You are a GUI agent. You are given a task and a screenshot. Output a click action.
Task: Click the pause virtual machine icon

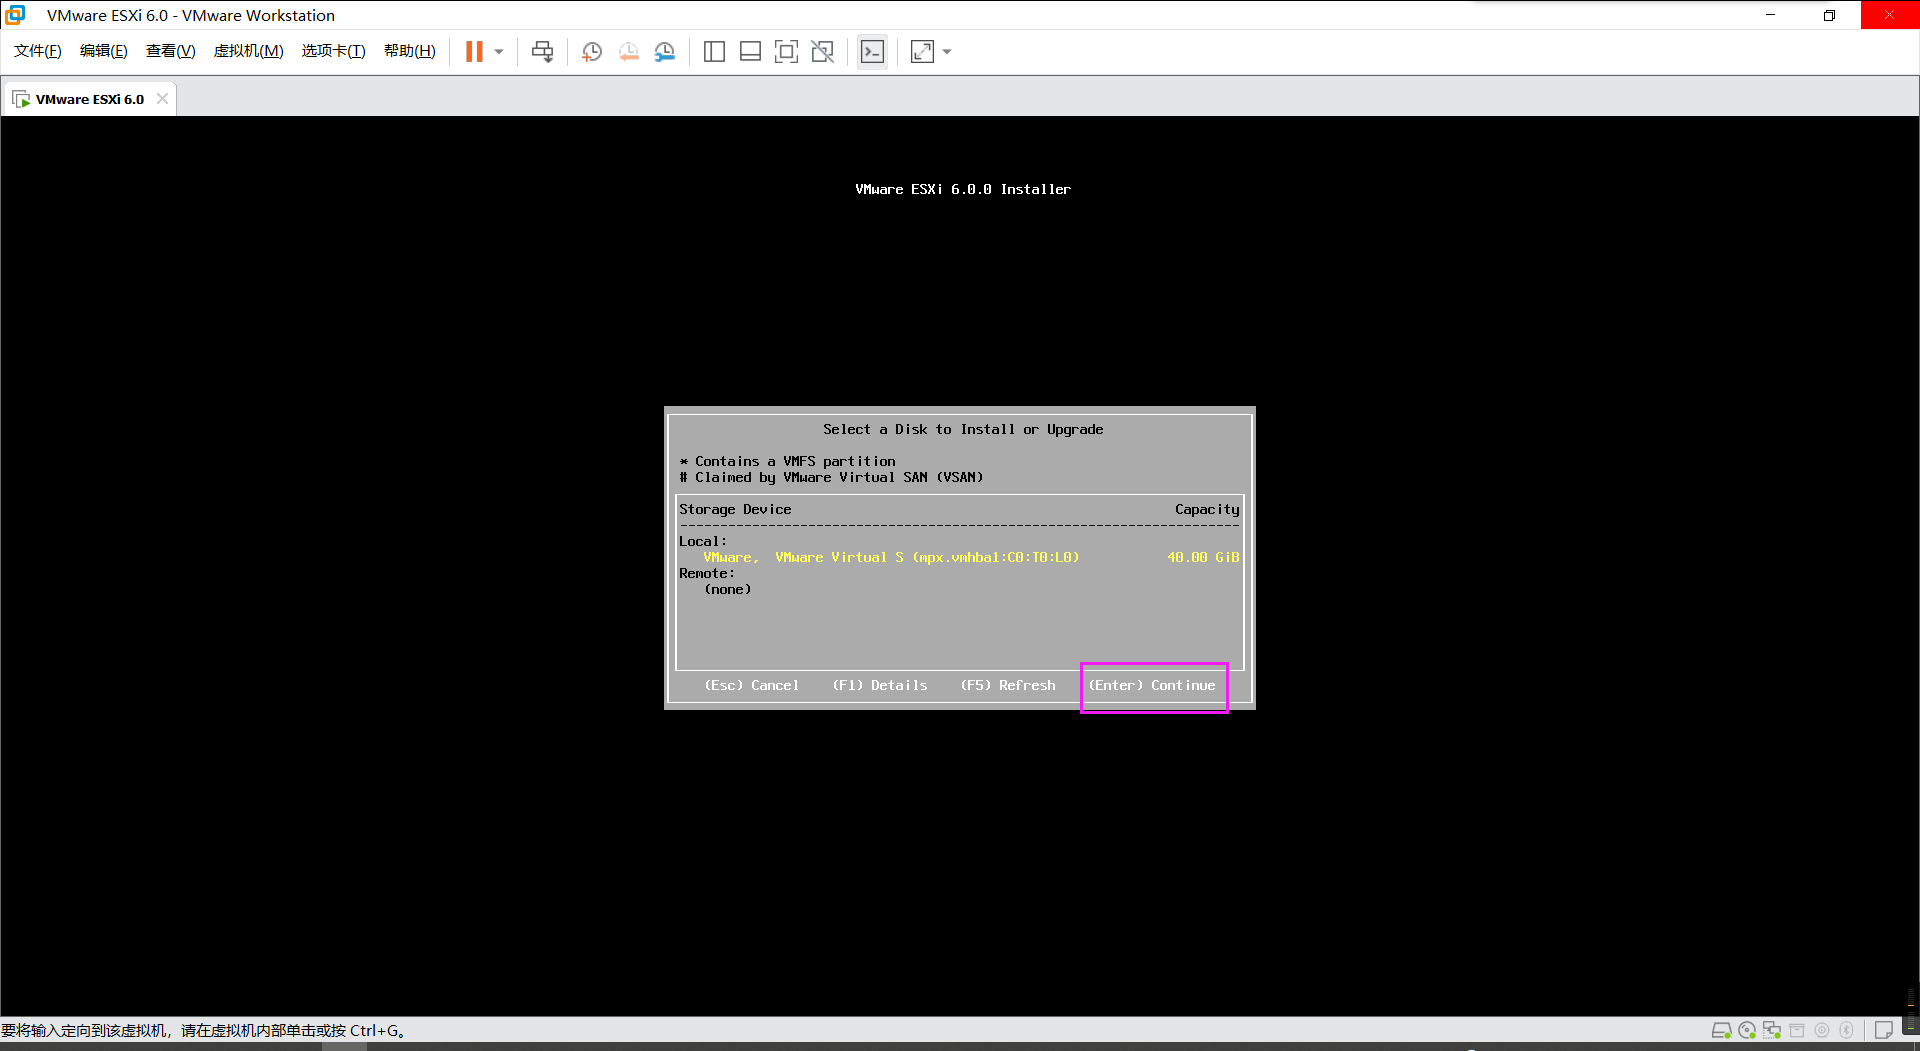click(474, 52)
